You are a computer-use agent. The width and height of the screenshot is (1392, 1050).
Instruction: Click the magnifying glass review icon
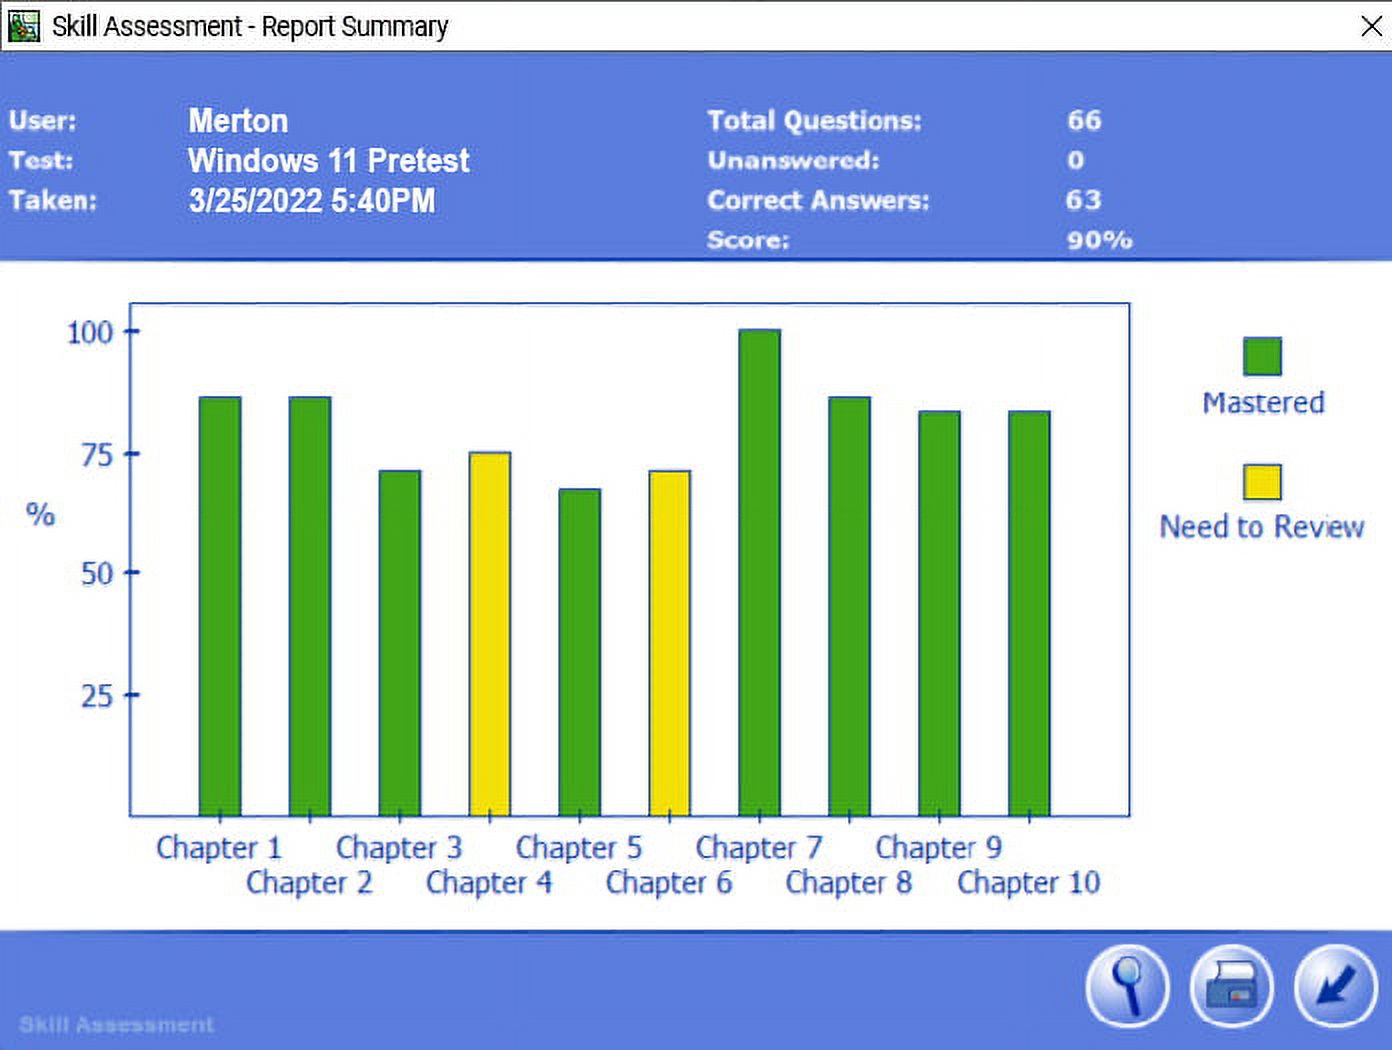click(1127, 987)
